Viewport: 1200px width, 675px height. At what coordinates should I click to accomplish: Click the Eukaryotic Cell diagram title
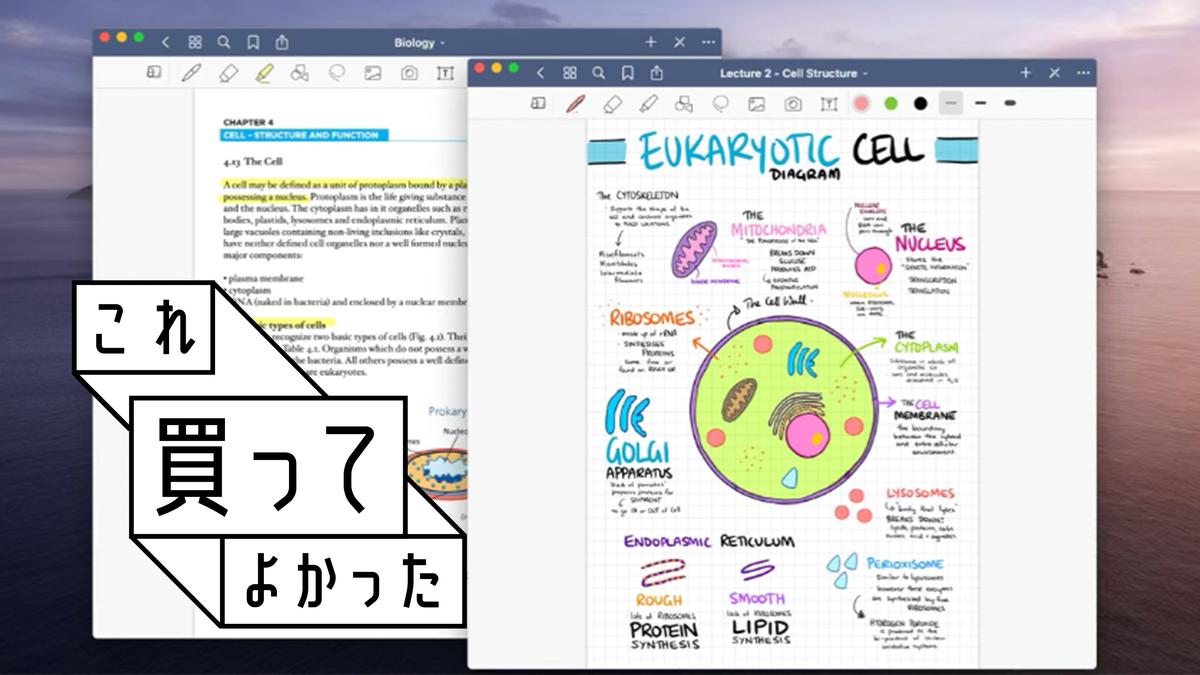pyautogui.click(x=781, y=152)
